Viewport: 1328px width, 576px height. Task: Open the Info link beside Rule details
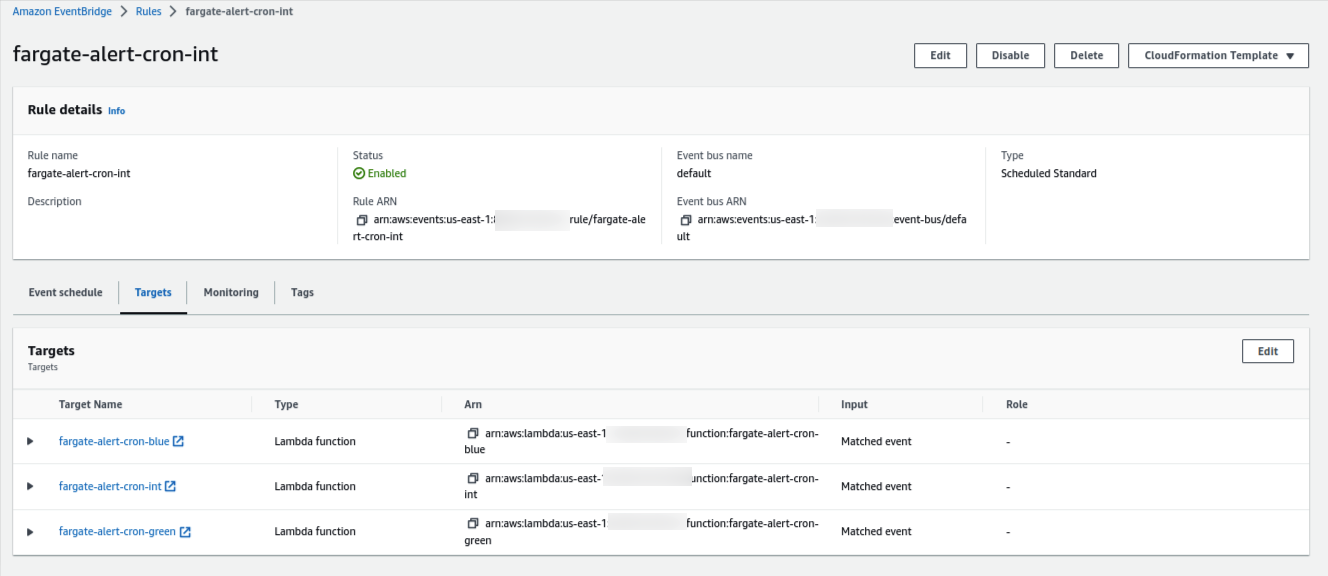pyautogui.click(x=116, y=110)
